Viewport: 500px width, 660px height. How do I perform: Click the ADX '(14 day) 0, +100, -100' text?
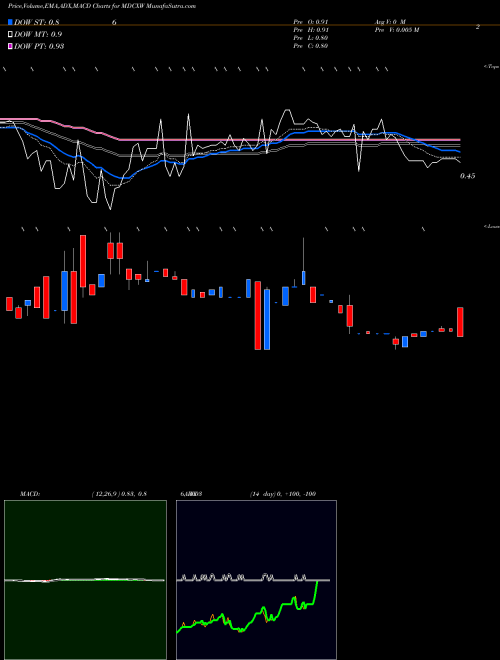coord(283,494)
